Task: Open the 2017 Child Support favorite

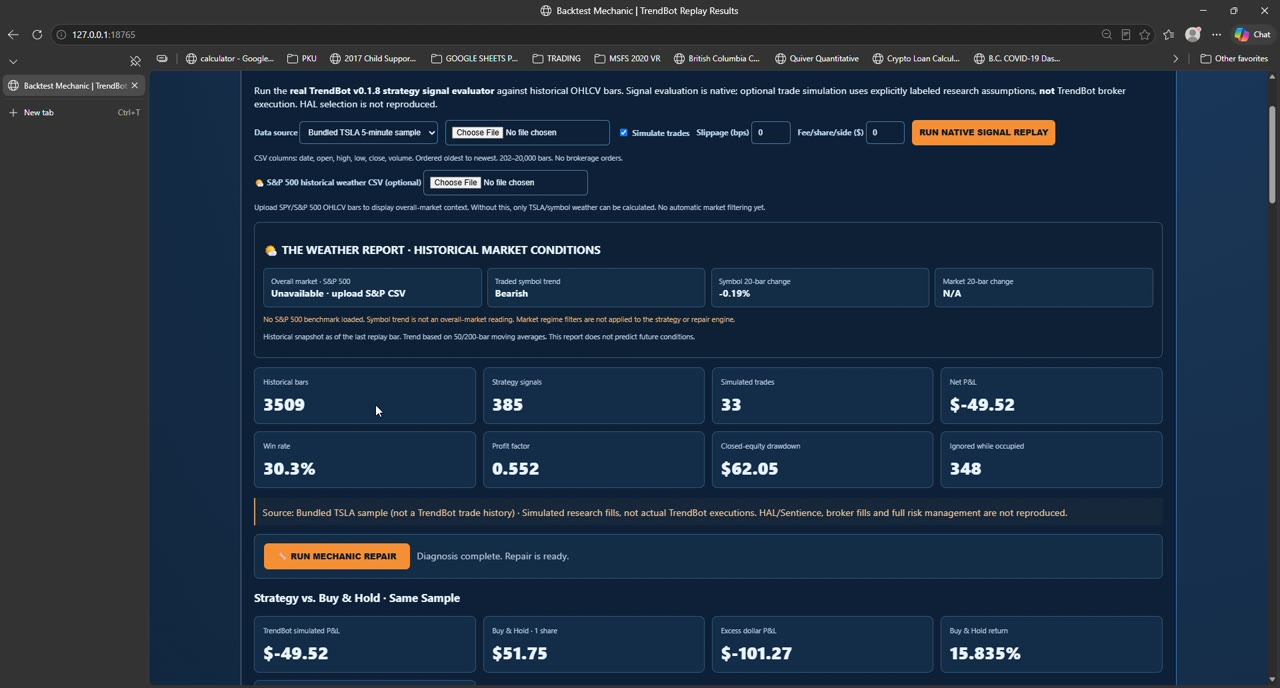Action: point(373,58)
